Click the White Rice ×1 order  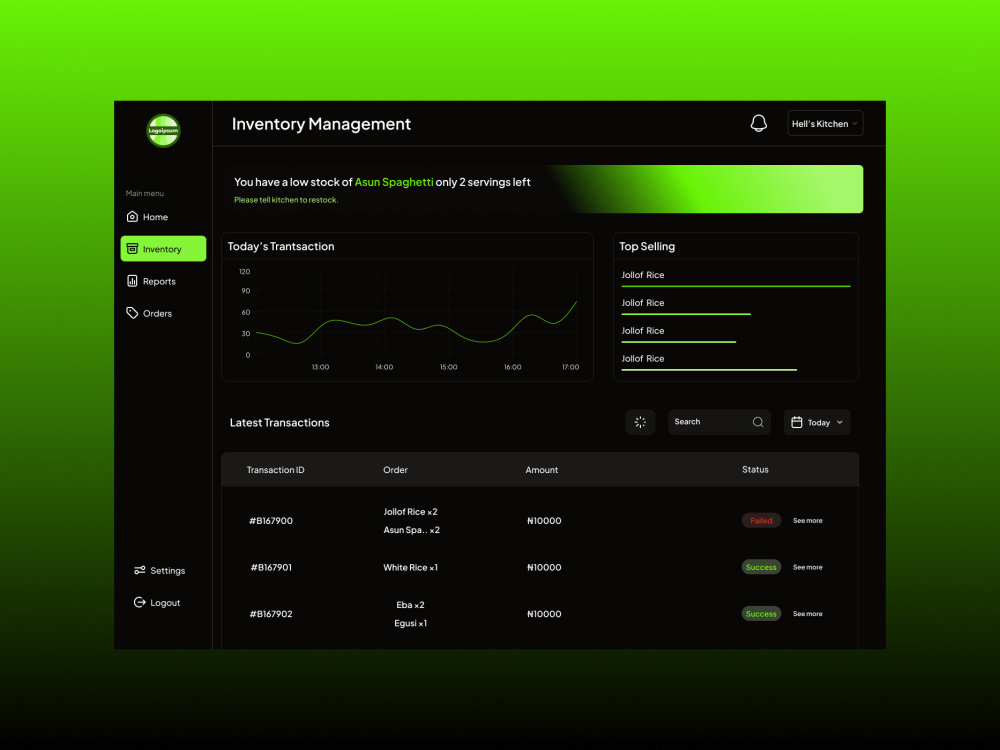tap(411, 567)
